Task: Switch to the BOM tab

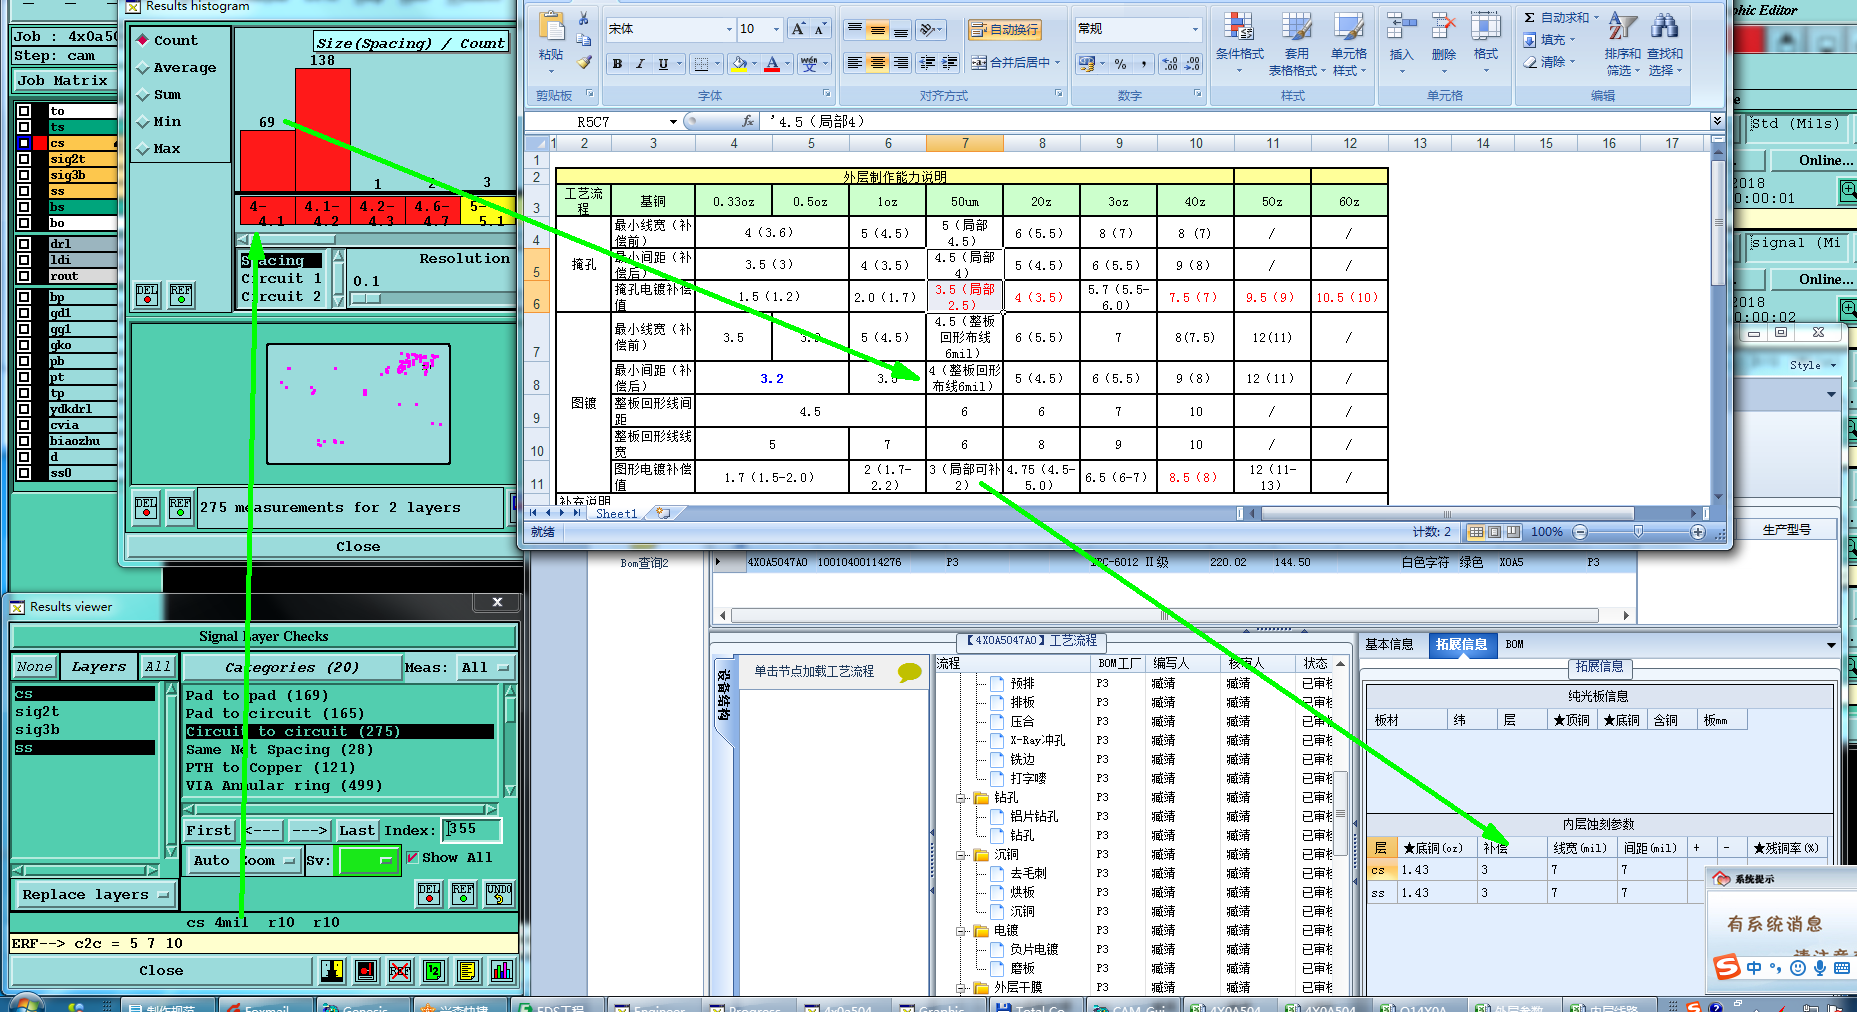Action: [1514, 644]
